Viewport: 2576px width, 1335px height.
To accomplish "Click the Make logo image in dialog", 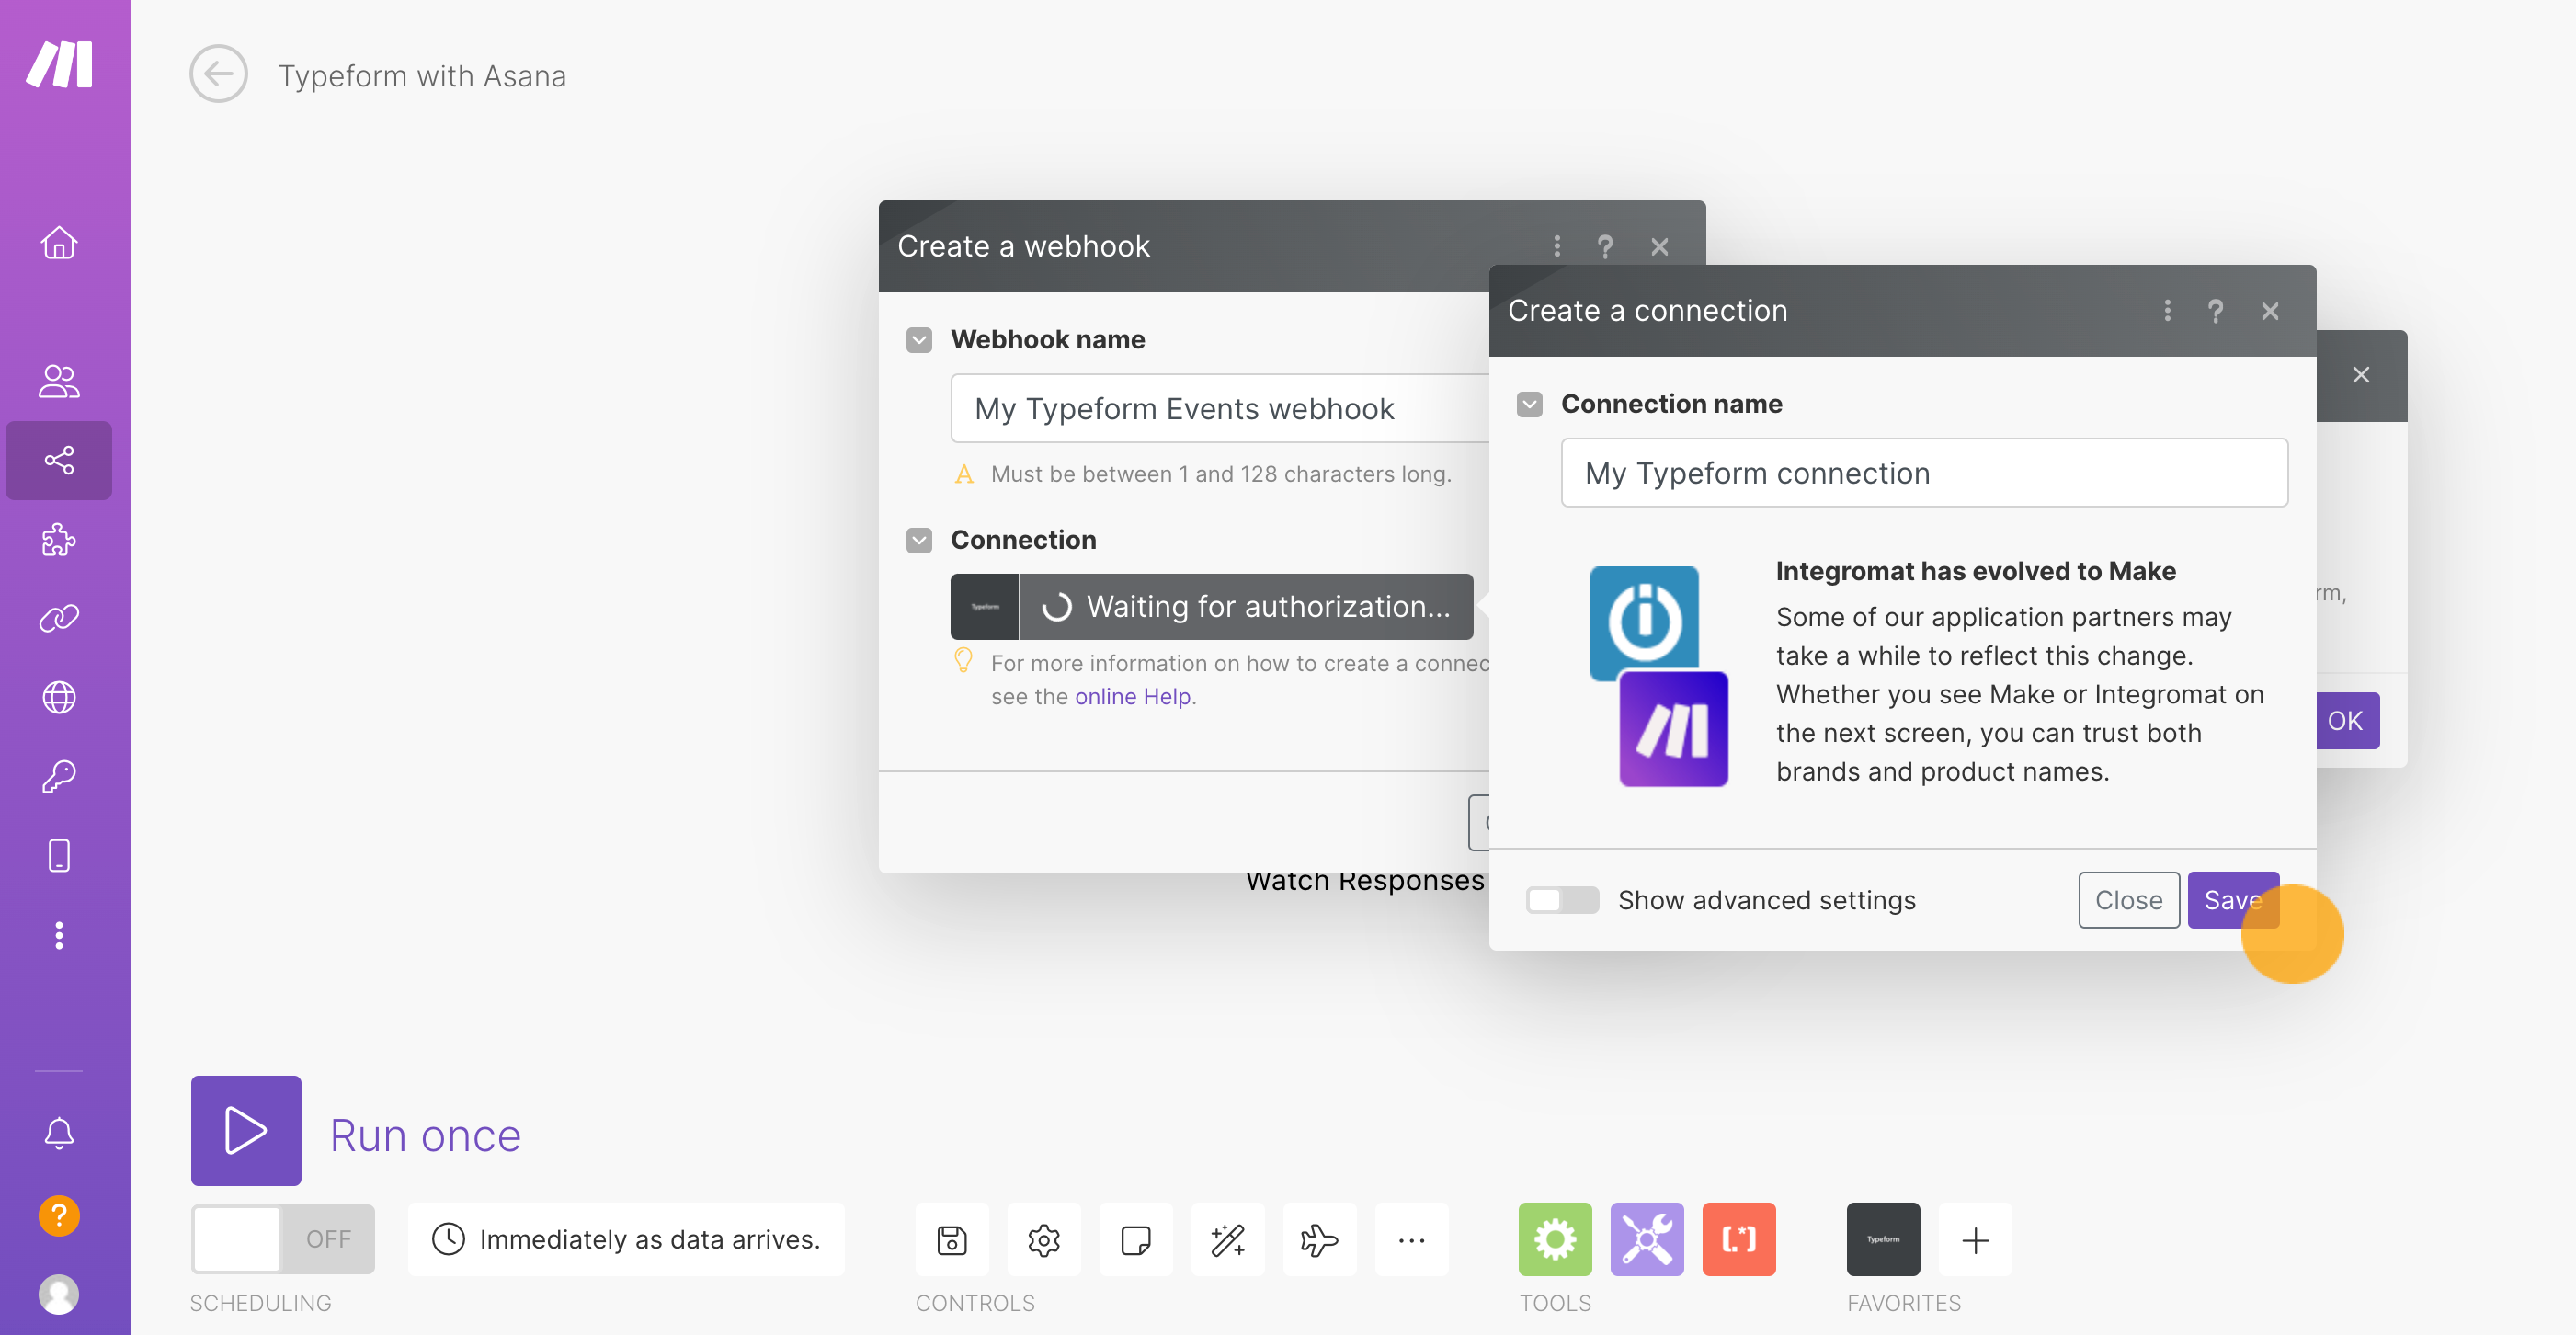I will (1673, 728).
